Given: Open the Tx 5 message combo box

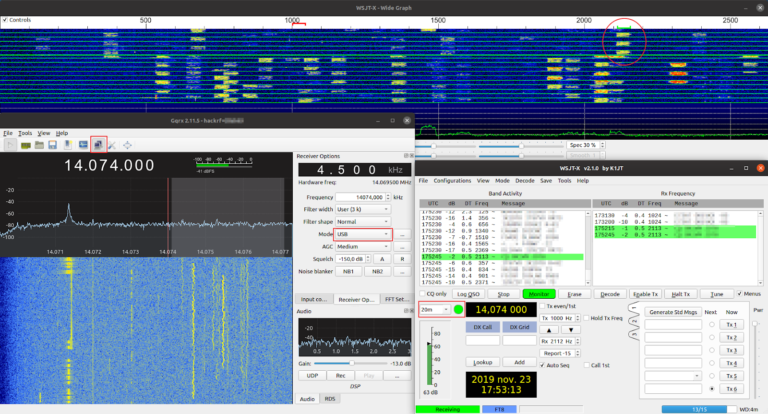Looking at the screenshot, I should pyautogui.click(x=672, y=376).
